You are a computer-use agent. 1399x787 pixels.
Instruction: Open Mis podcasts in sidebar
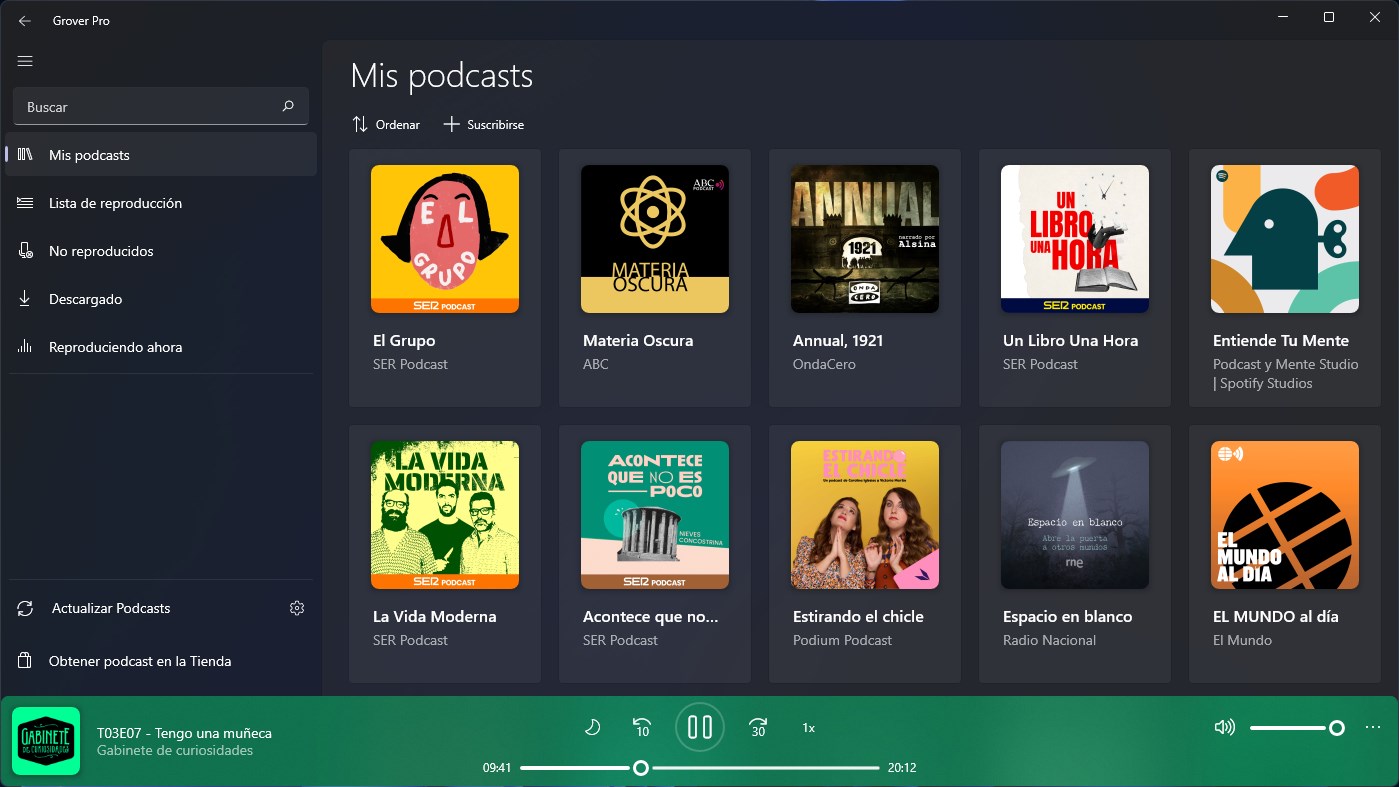coord(161,155)
